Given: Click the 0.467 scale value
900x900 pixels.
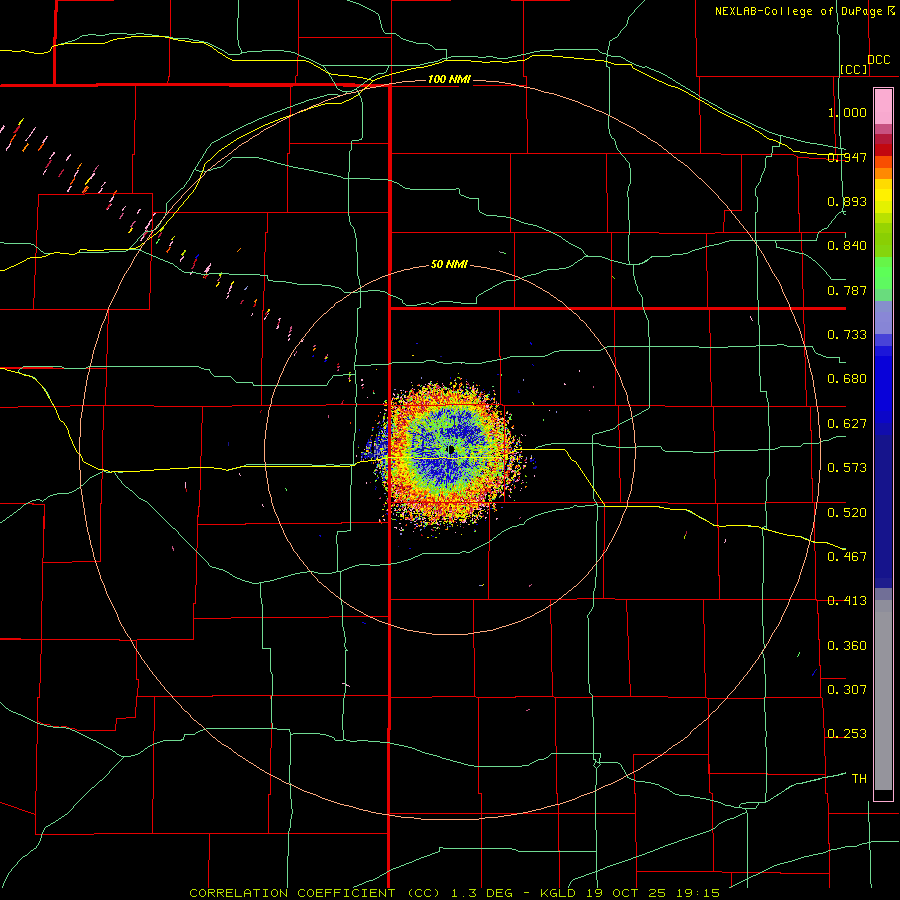Looking at the screenshot, I should [847, 557].
